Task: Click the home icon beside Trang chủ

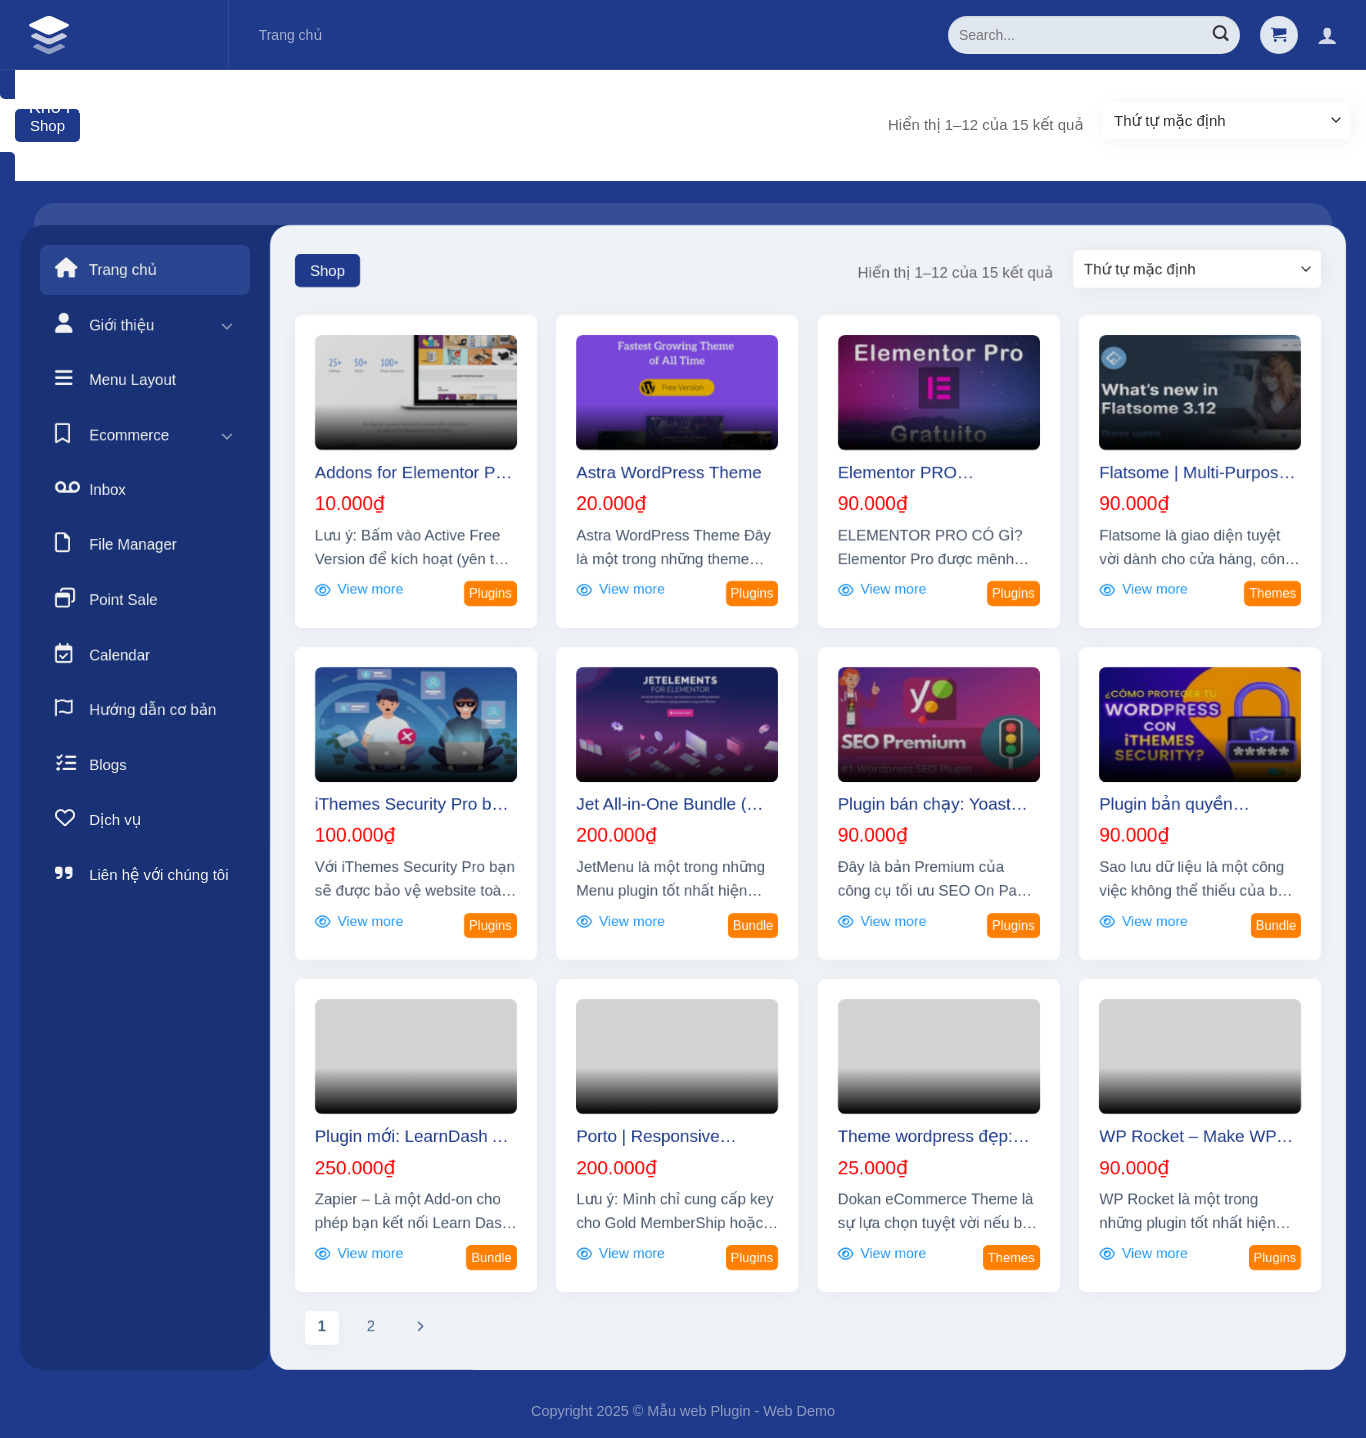Action: pos(66,268)
